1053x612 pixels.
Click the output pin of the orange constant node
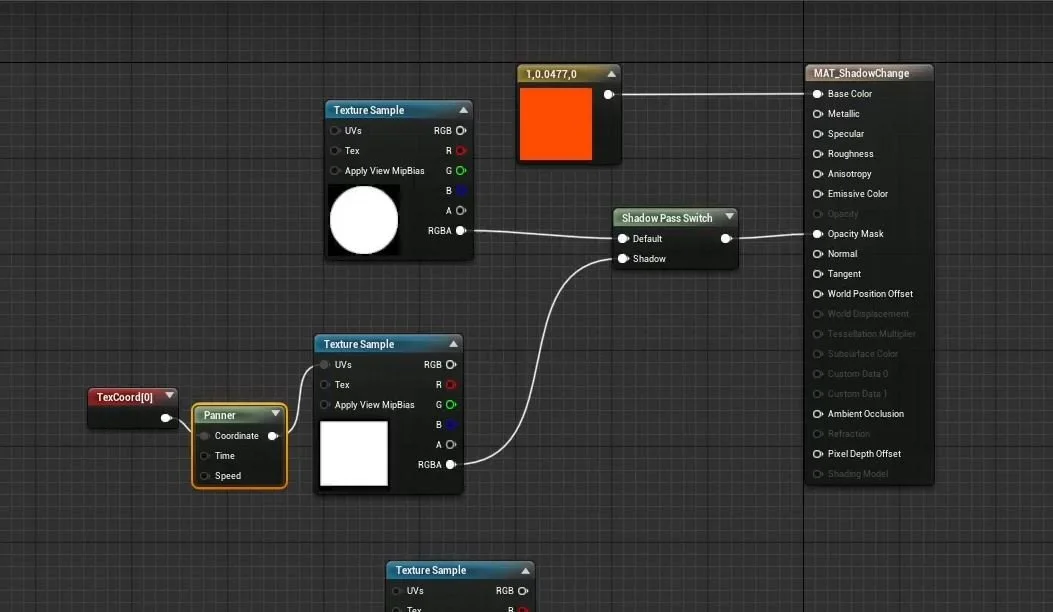click(x=608, y=94)
